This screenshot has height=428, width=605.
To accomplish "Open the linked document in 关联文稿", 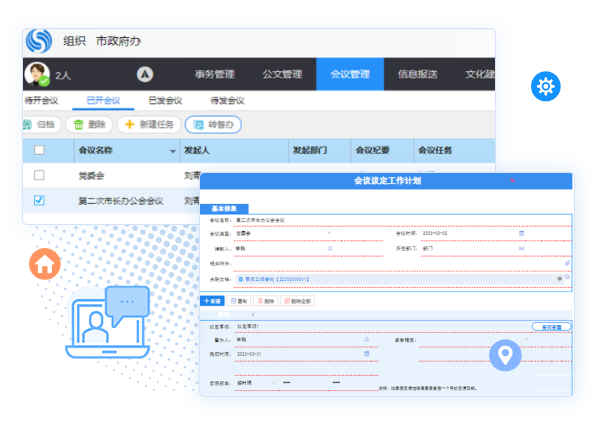I will click(277, 279).
